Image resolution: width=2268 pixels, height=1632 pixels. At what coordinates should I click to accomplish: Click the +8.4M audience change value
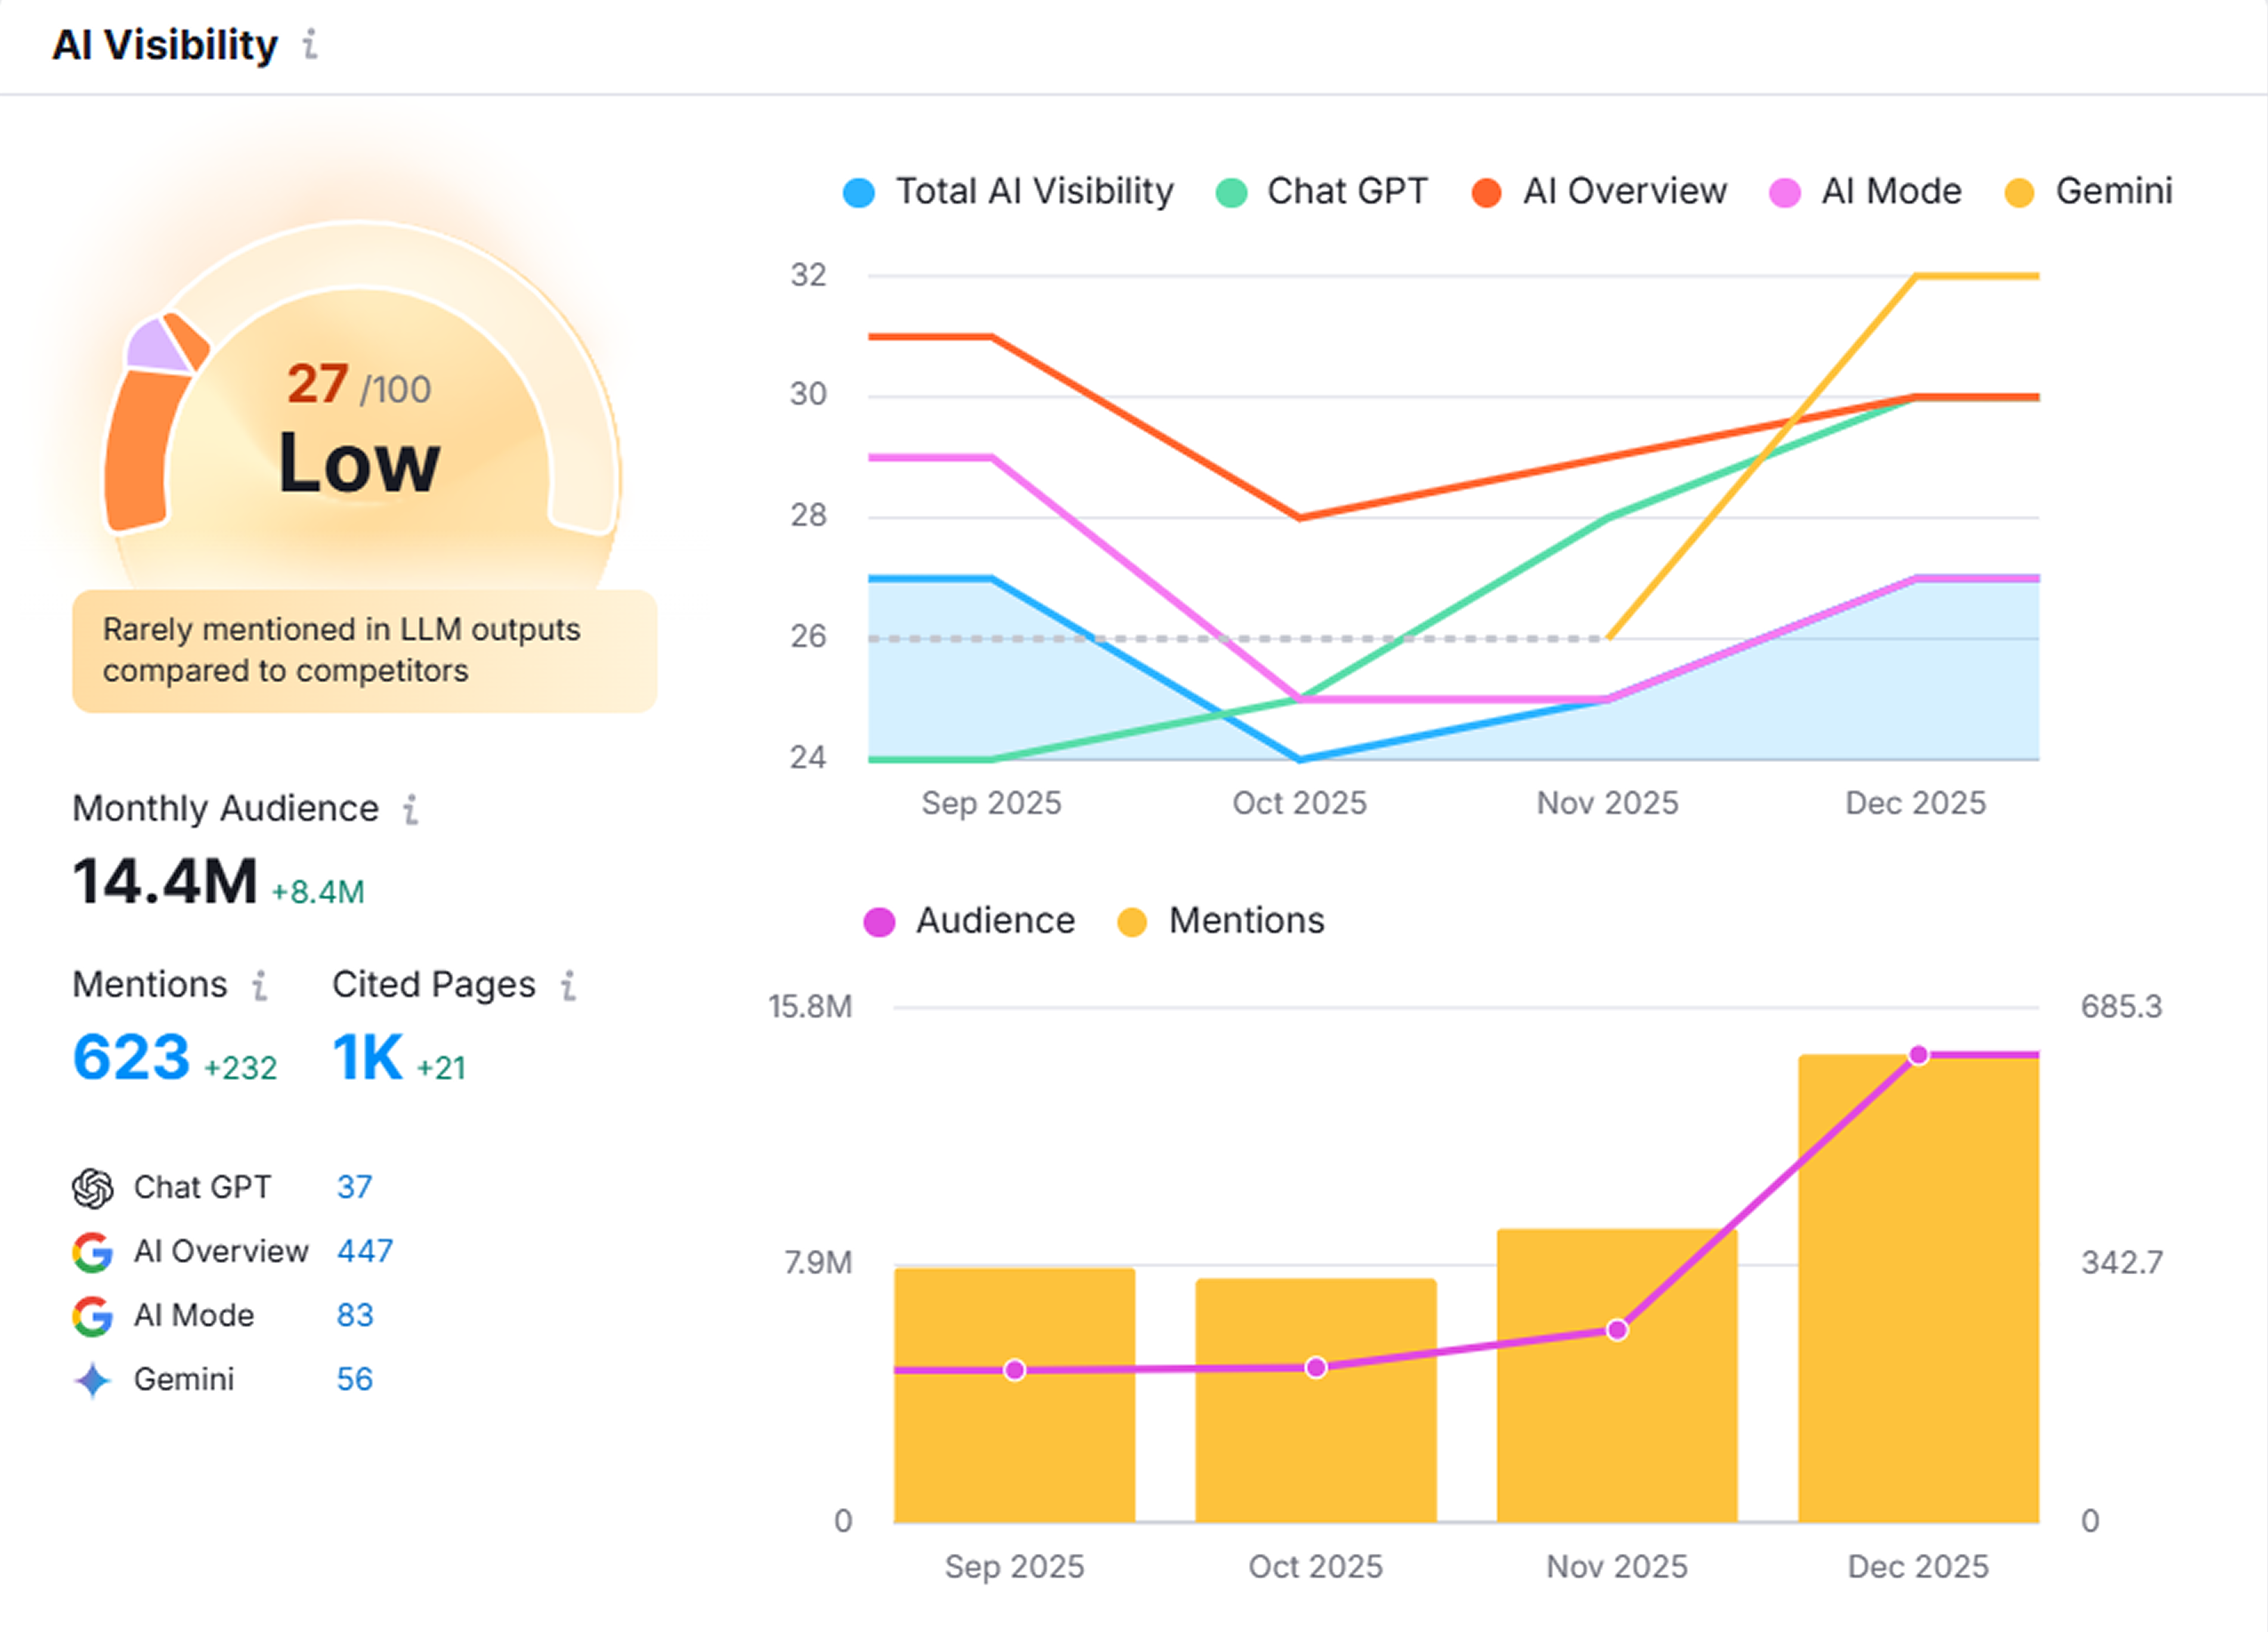point(318,892)
